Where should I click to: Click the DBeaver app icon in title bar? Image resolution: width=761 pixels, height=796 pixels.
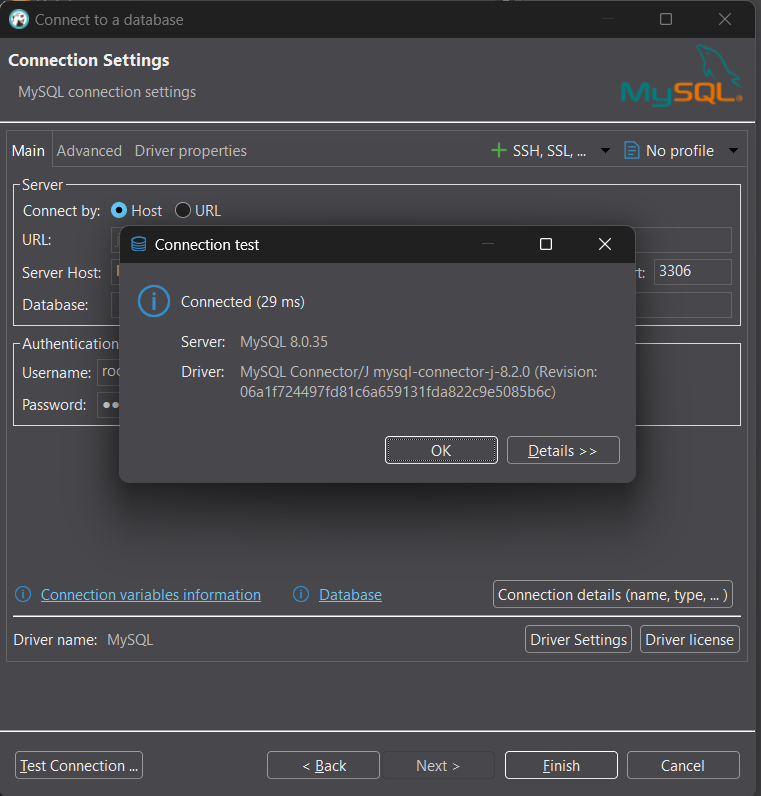click(19, 19)
